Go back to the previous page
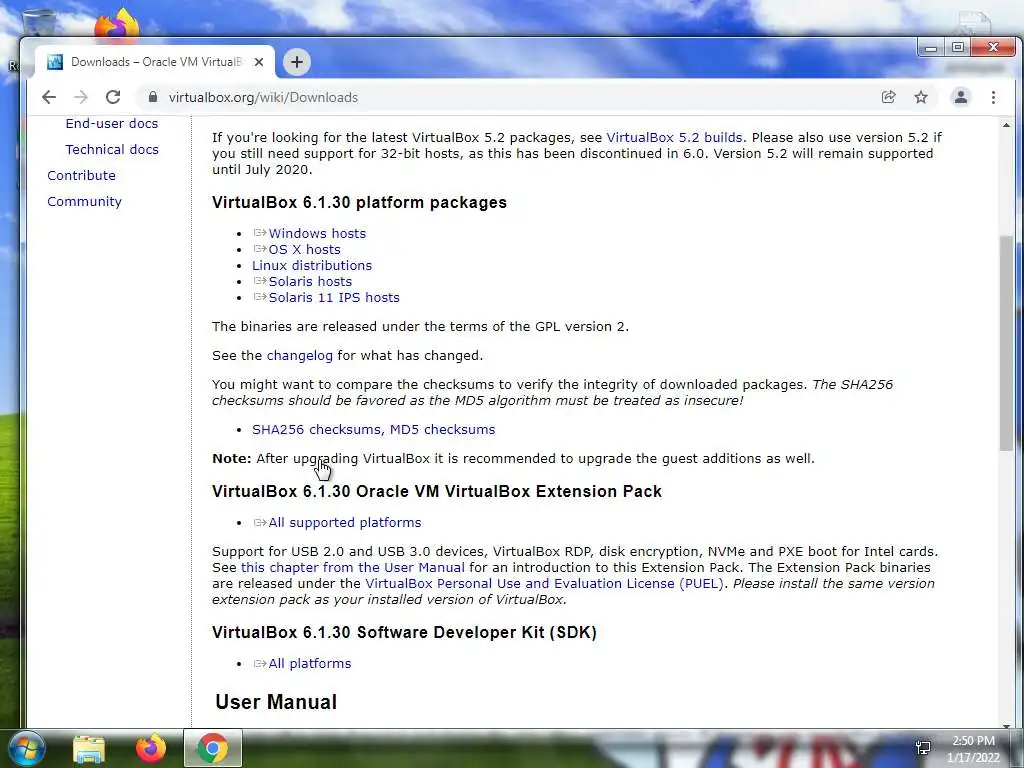The width and height of the screenshot is (1024, 768). [49, 97]
